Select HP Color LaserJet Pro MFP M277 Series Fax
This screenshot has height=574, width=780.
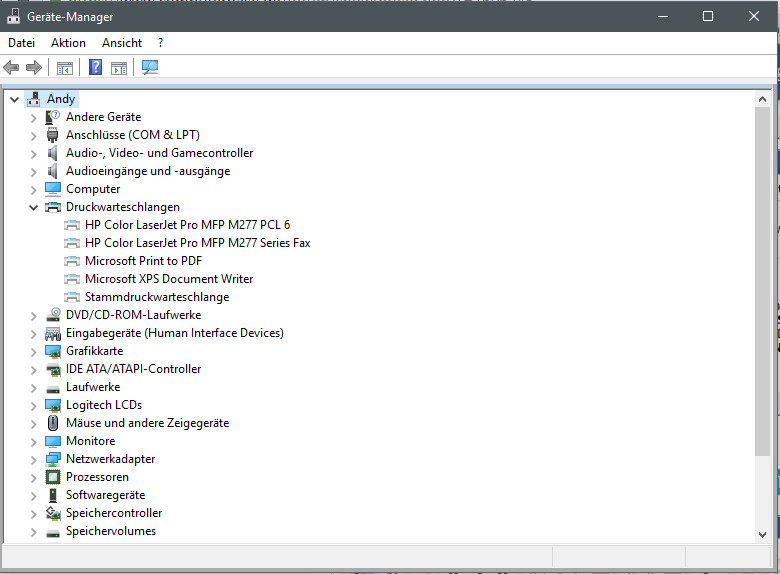click(x=197, y=243)
